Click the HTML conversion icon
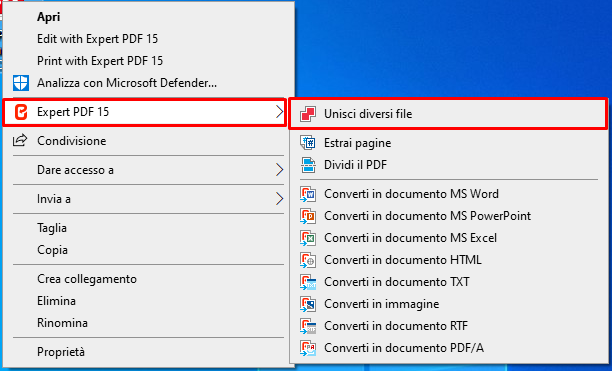The width and height of the screenshot is (612, 371). pyautogui.click(x=308, y=260)
